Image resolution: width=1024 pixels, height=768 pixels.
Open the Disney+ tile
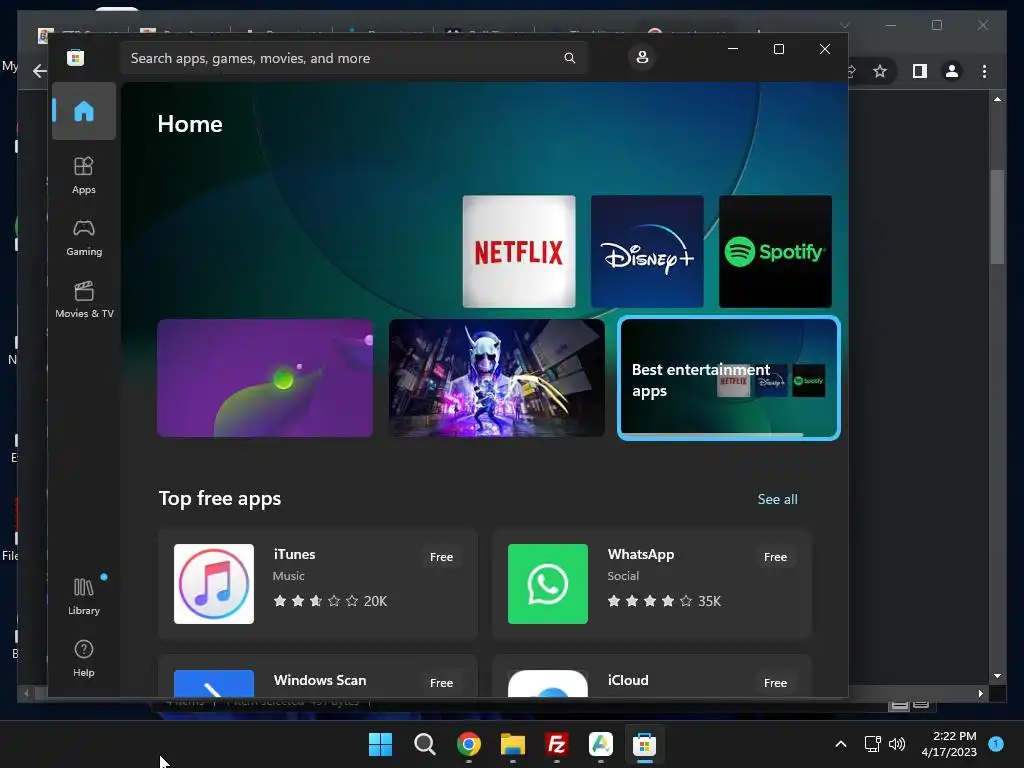[647, 251]
